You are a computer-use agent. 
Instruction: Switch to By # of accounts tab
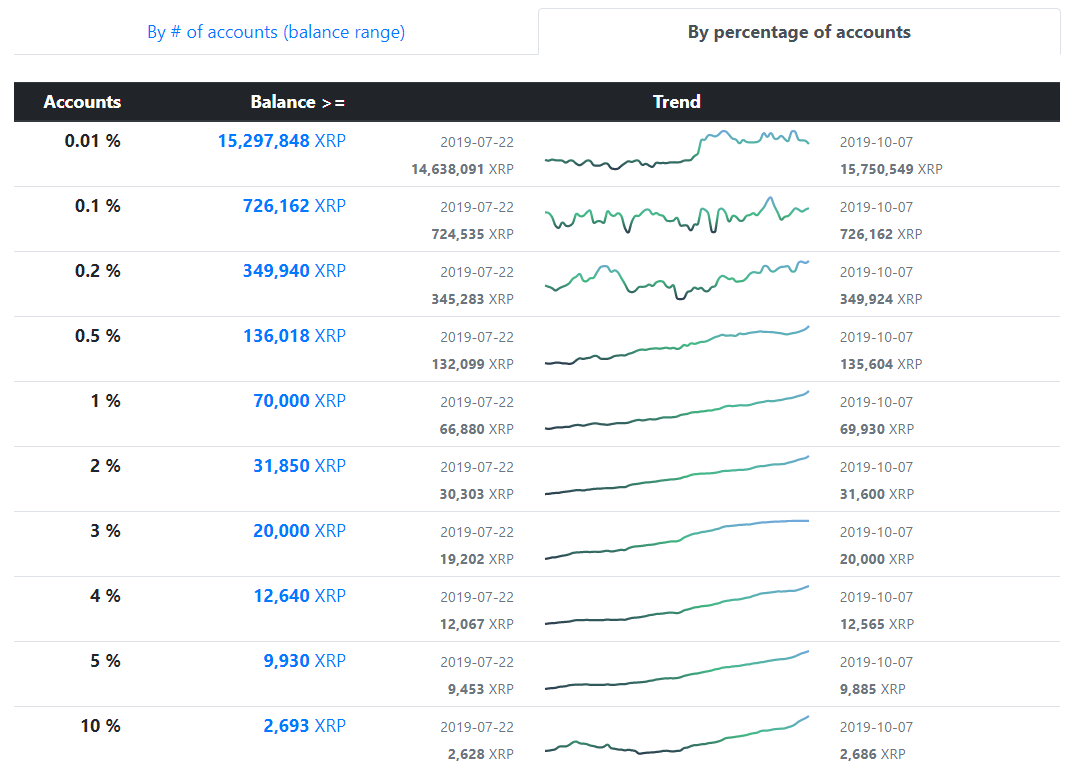[x=276, y=32]
